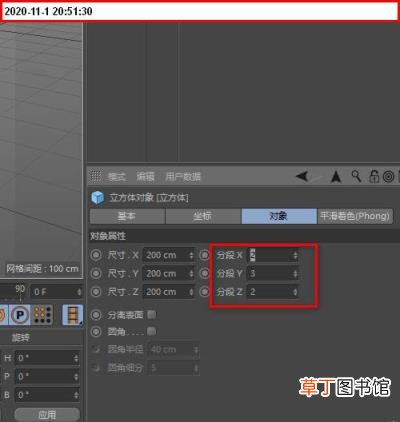The image size is (400, 422).
Task: Toggle animation dot for 分段 X
Action: [204, 255]
